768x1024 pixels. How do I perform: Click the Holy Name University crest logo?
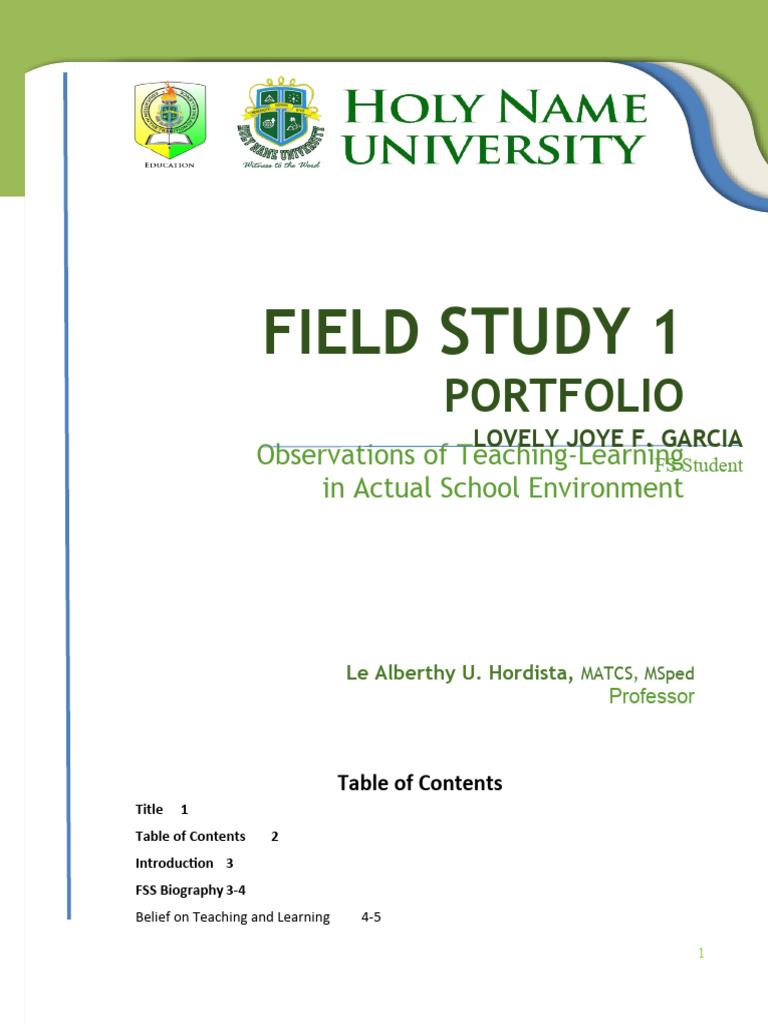[x=281, y=123]
